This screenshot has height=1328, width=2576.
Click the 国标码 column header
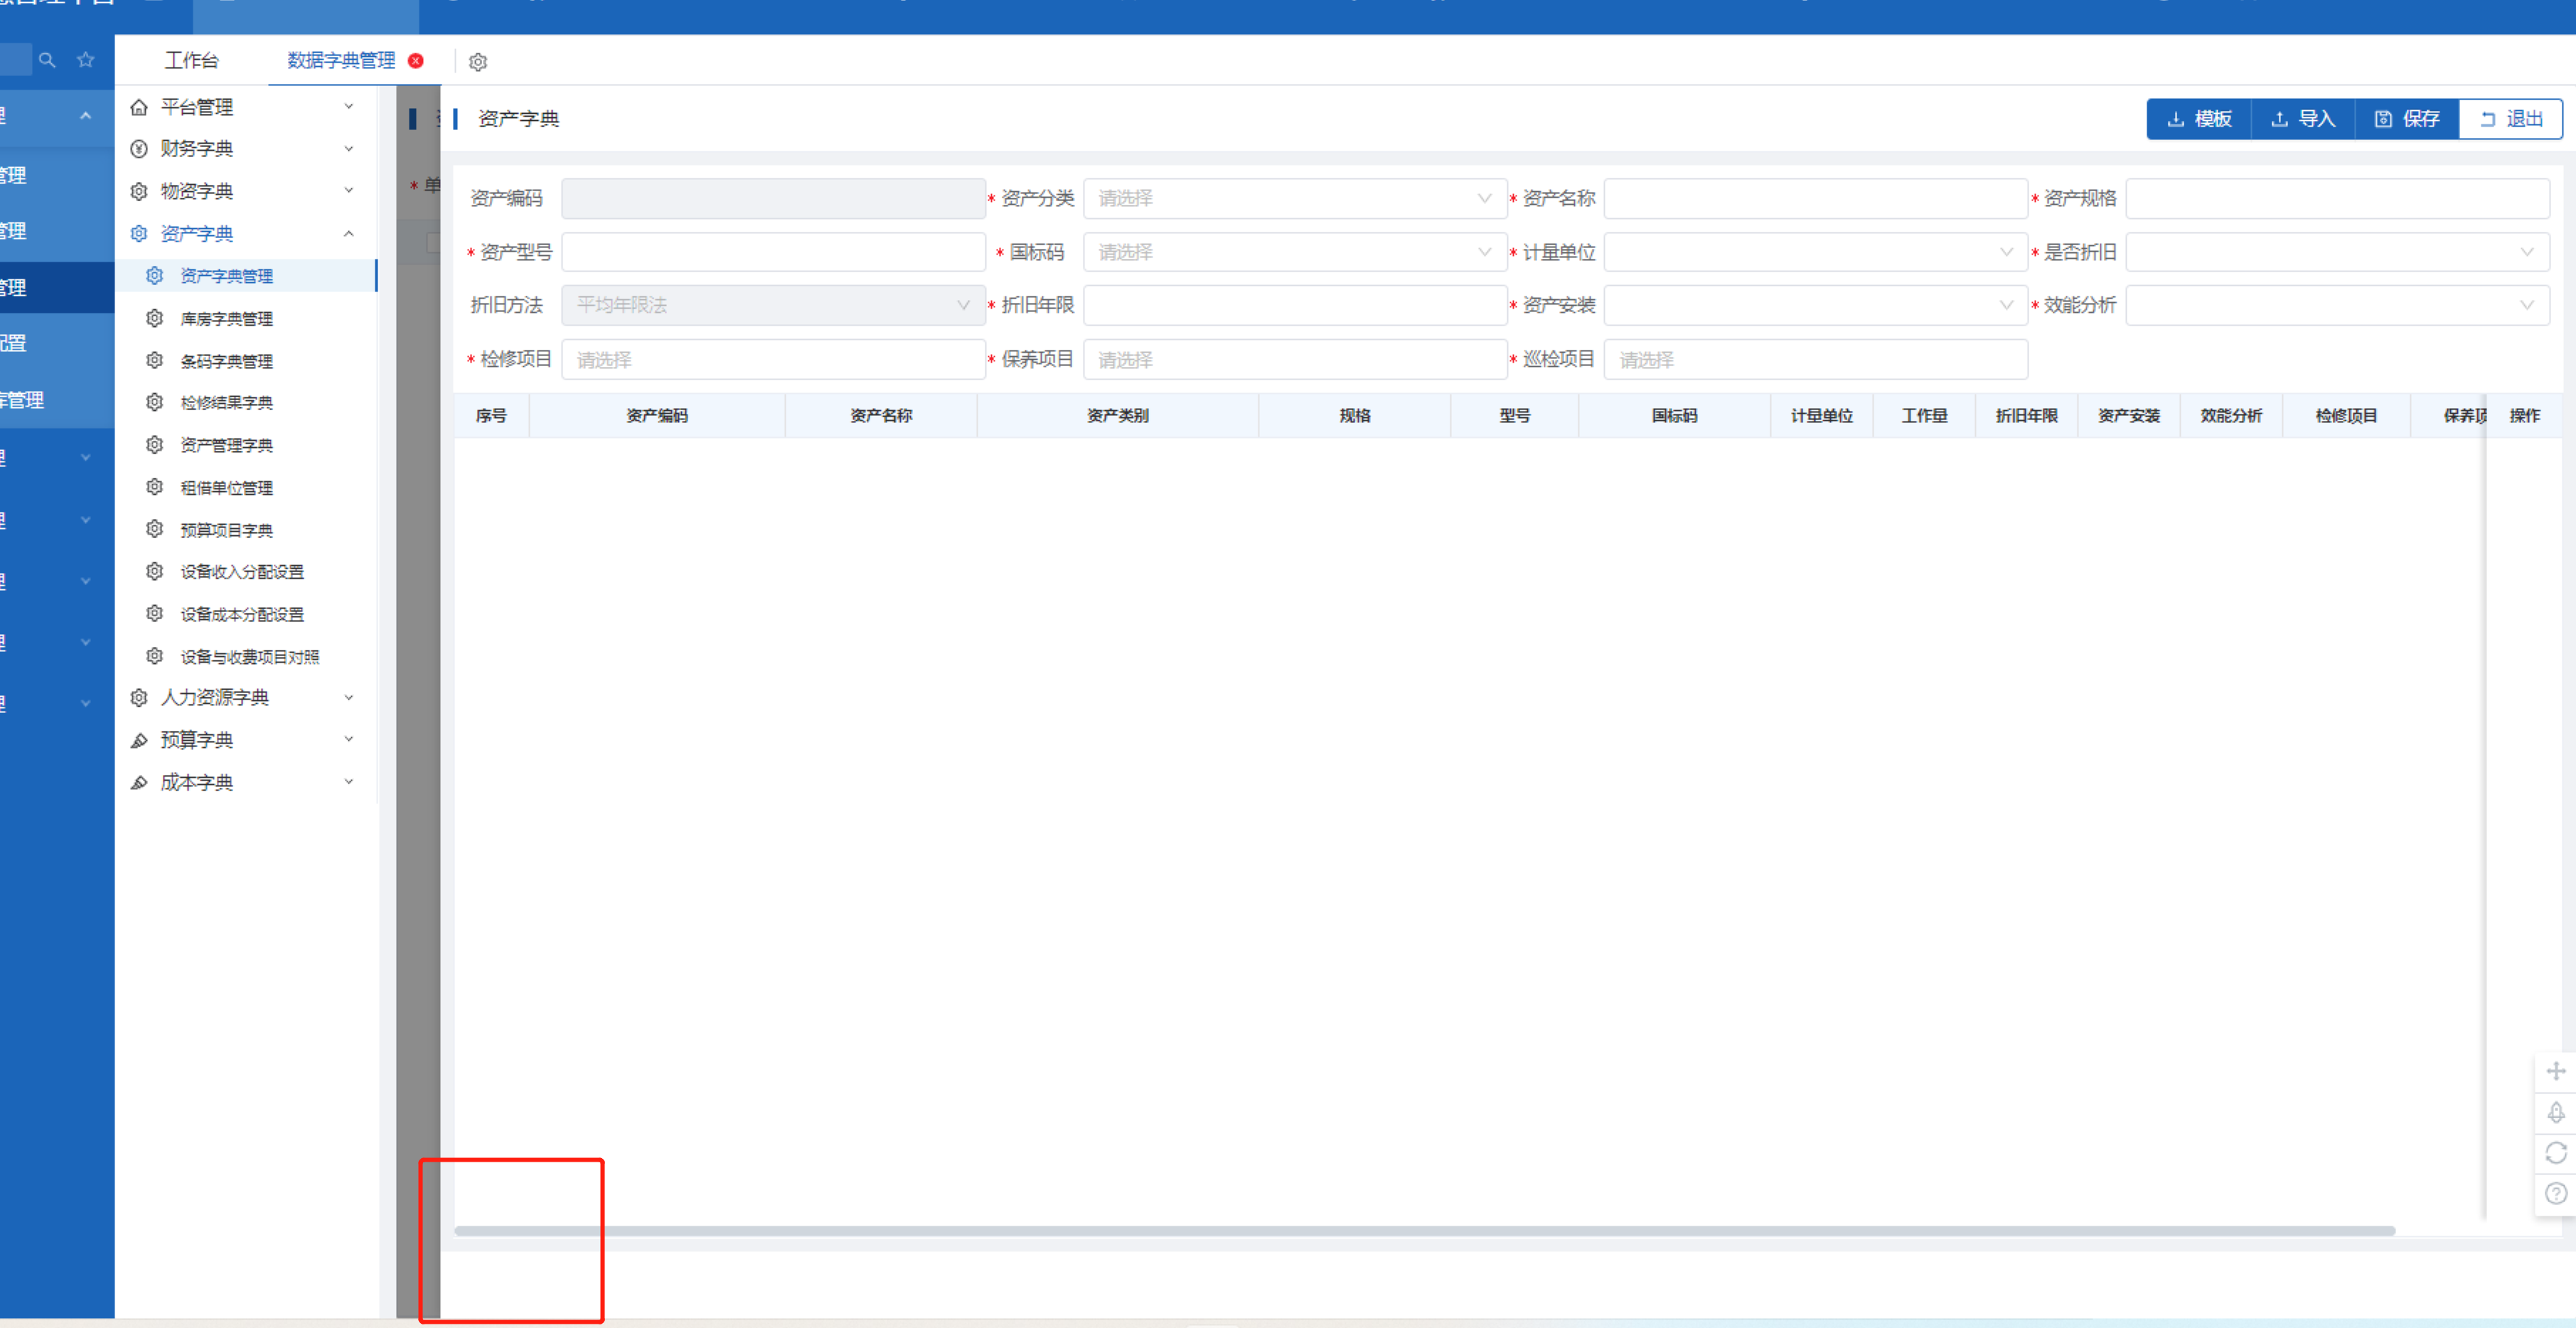[x=1674, y=415]
